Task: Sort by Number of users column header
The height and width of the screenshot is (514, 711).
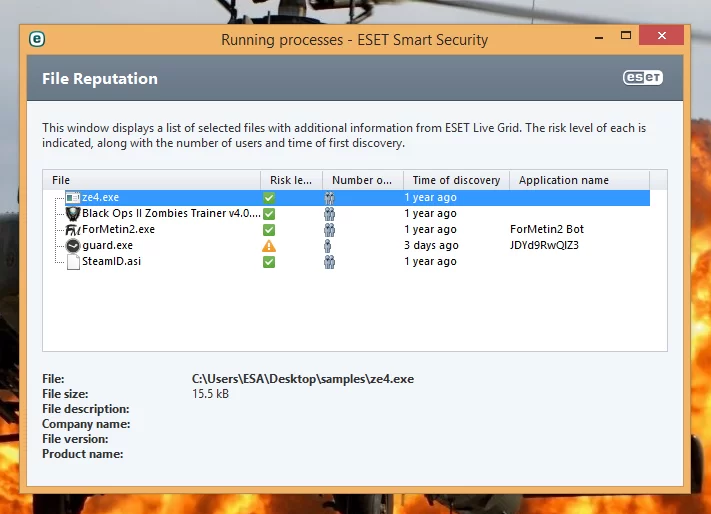Action: point(363,180)
